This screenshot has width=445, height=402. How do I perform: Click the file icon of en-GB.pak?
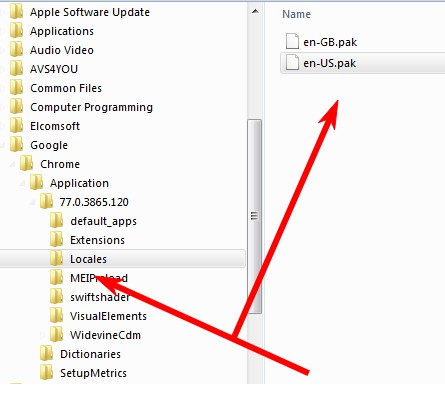pyautogui.click(x=292, y=41)
